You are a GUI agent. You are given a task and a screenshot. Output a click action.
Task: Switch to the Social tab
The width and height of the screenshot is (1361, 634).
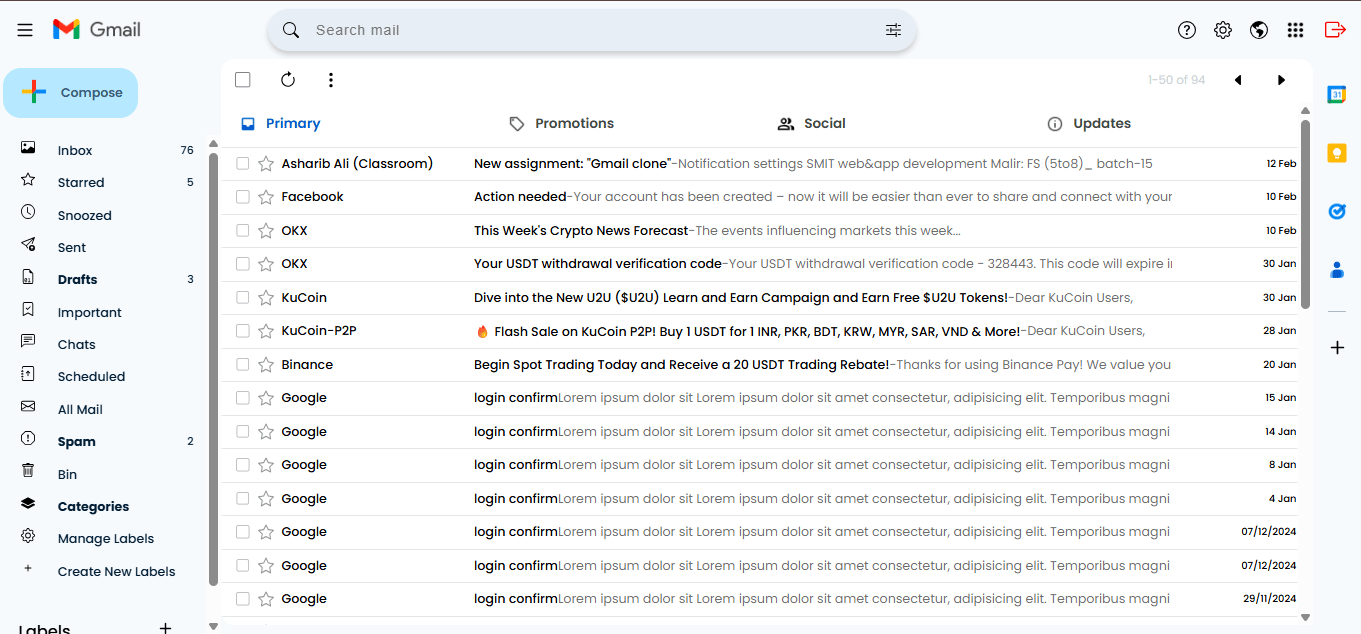coord(812,124)
